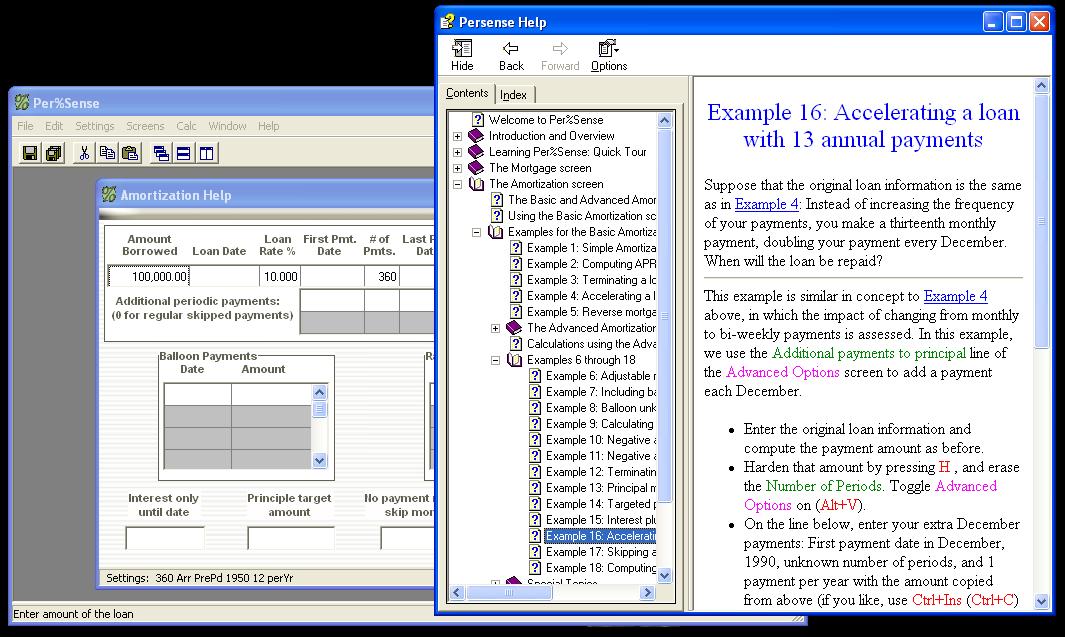Open the Help menu in Per%Sense
The height and width of the screenshot is (637, 1065).
[x=268, y=126]
